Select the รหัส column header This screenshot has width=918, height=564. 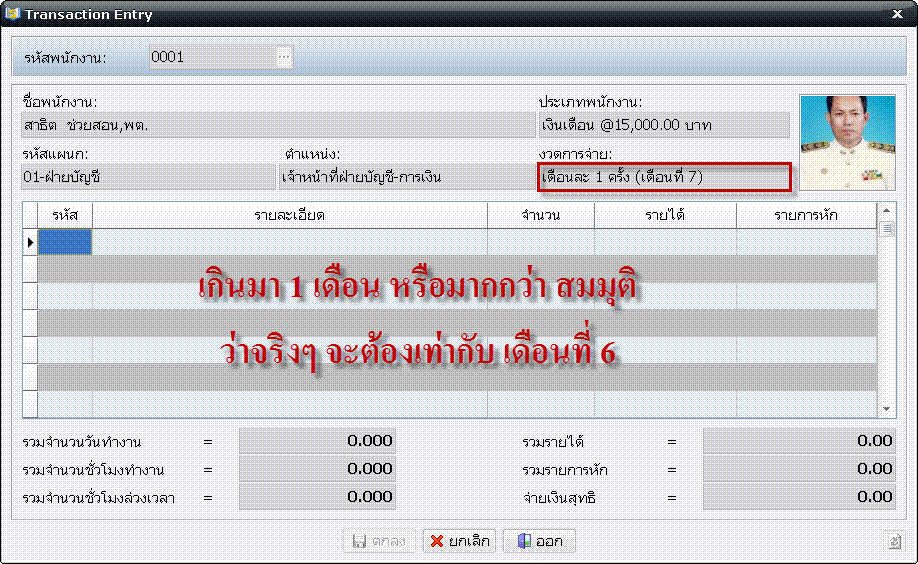(65, 215)
